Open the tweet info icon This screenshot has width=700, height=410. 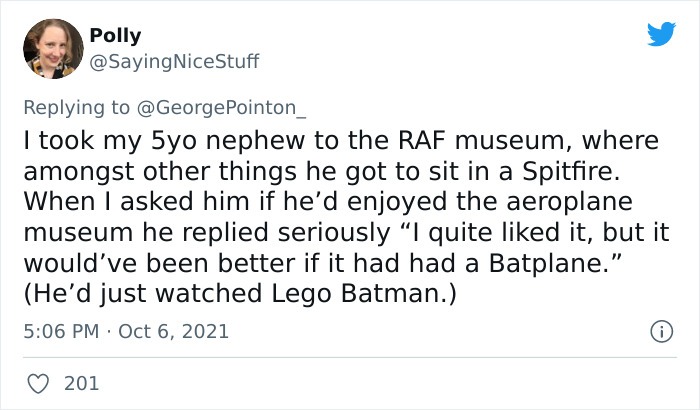[x=660, y=330]
